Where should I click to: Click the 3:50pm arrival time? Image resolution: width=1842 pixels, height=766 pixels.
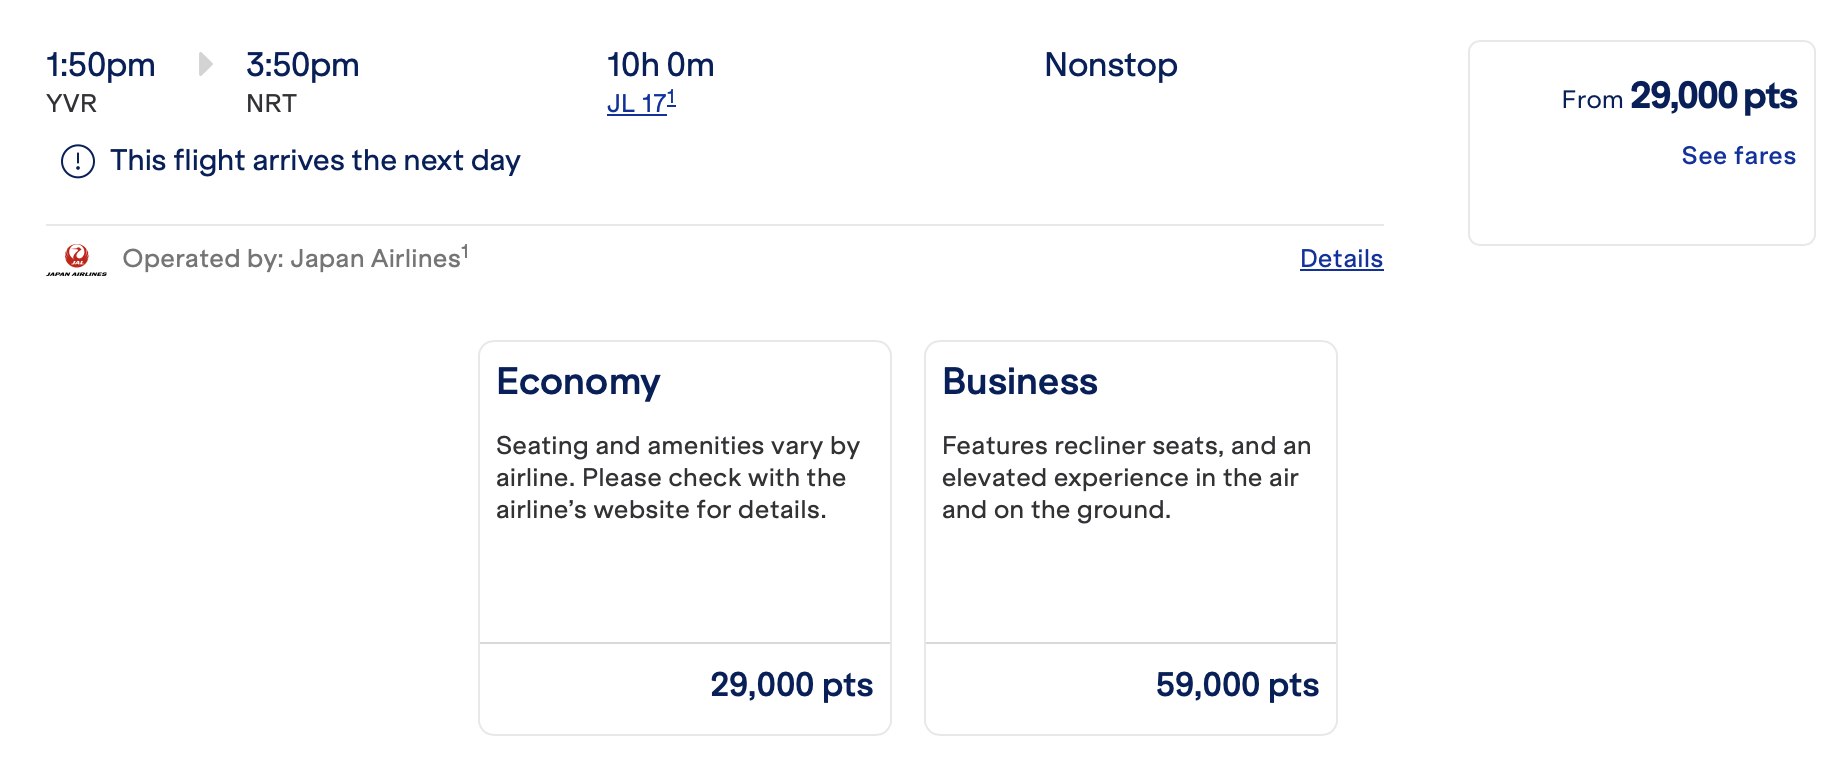(x=302, y=65)
